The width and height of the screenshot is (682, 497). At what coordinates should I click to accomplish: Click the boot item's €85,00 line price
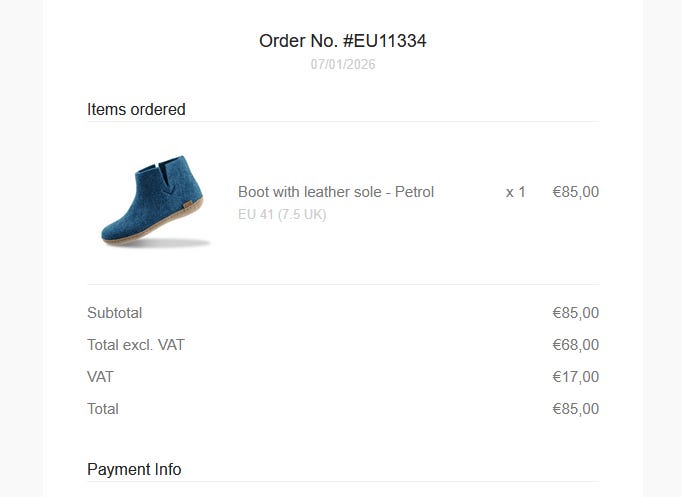(575, 192)
